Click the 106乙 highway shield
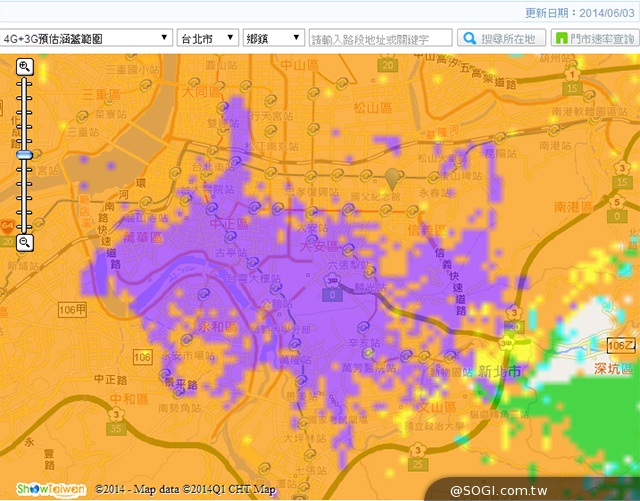Screen dimensions: 640x501 click(x=621, y=345)
